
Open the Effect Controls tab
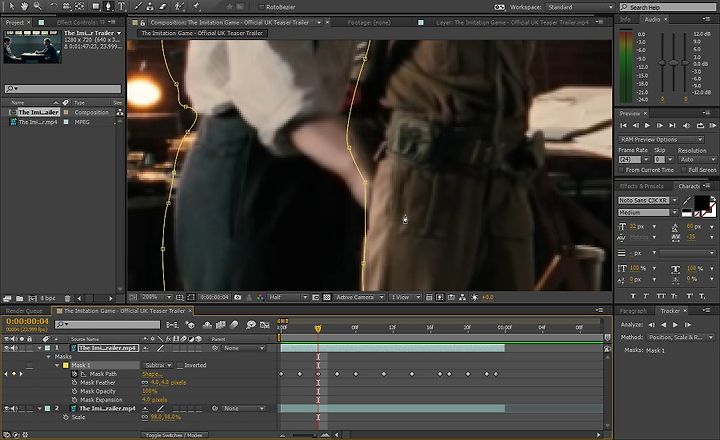coord(81,22)
